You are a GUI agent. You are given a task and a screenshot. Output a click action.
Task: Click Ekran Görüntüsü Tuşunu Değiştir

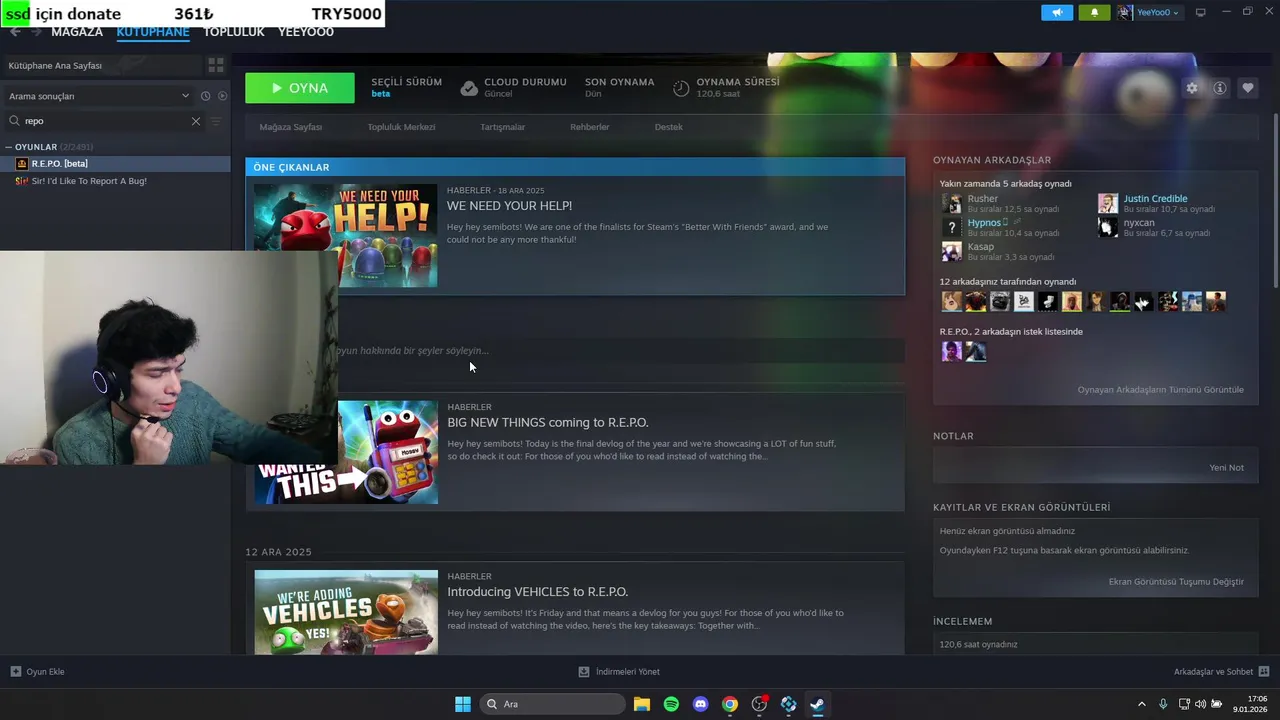1177,582
